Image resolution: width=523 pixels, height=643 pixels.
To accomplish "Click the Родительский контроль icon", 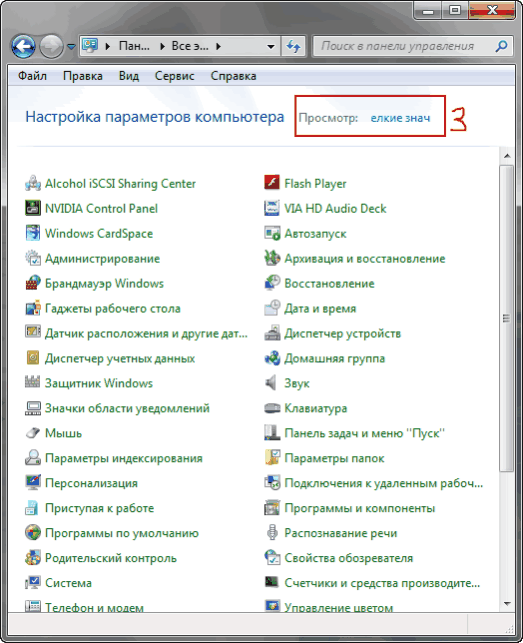I will (33, 558).
